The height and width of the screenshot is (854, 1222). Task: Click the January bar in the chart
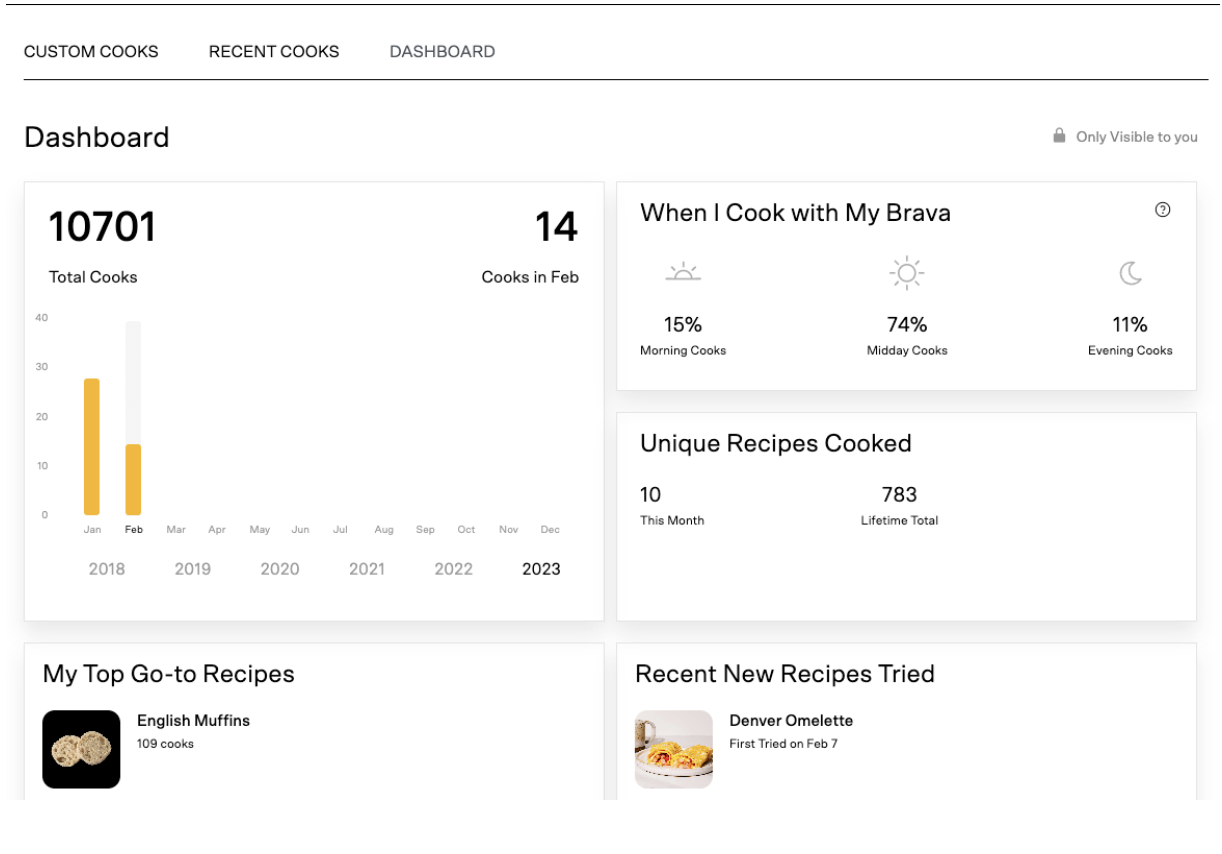click(x=92, y=447)
